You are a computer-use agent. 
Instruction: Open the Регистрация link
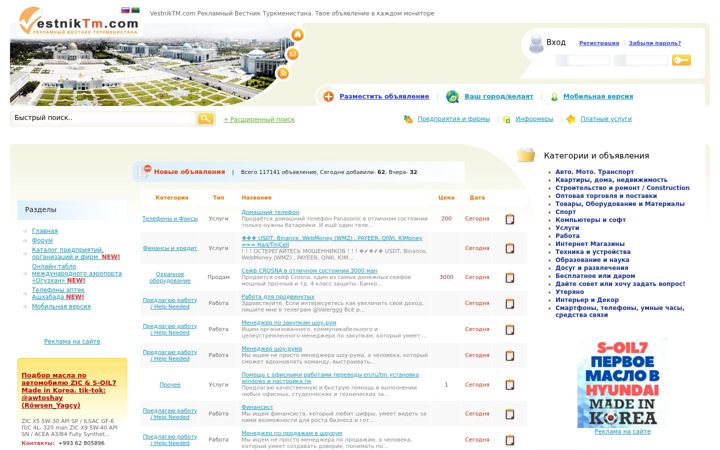click(x=599, y=43)
